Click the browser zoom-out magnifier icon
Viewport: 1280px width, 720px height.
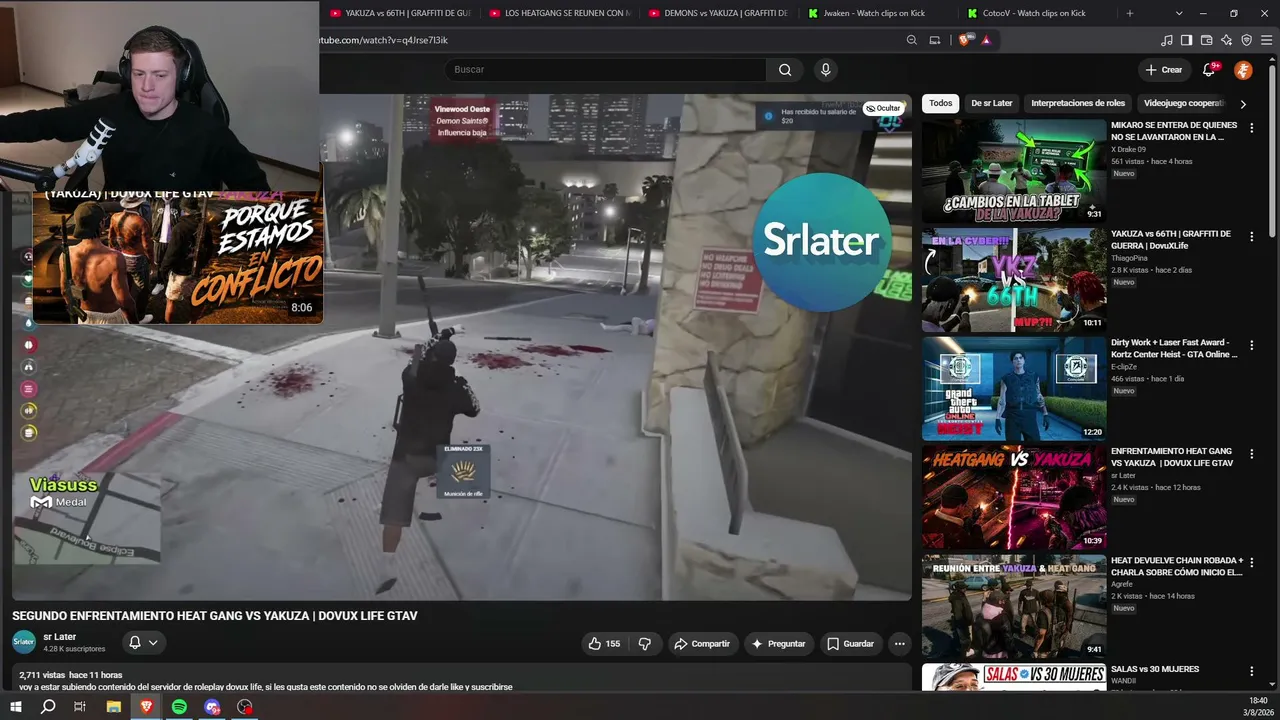pyautogui.click(x=912, y=40)
